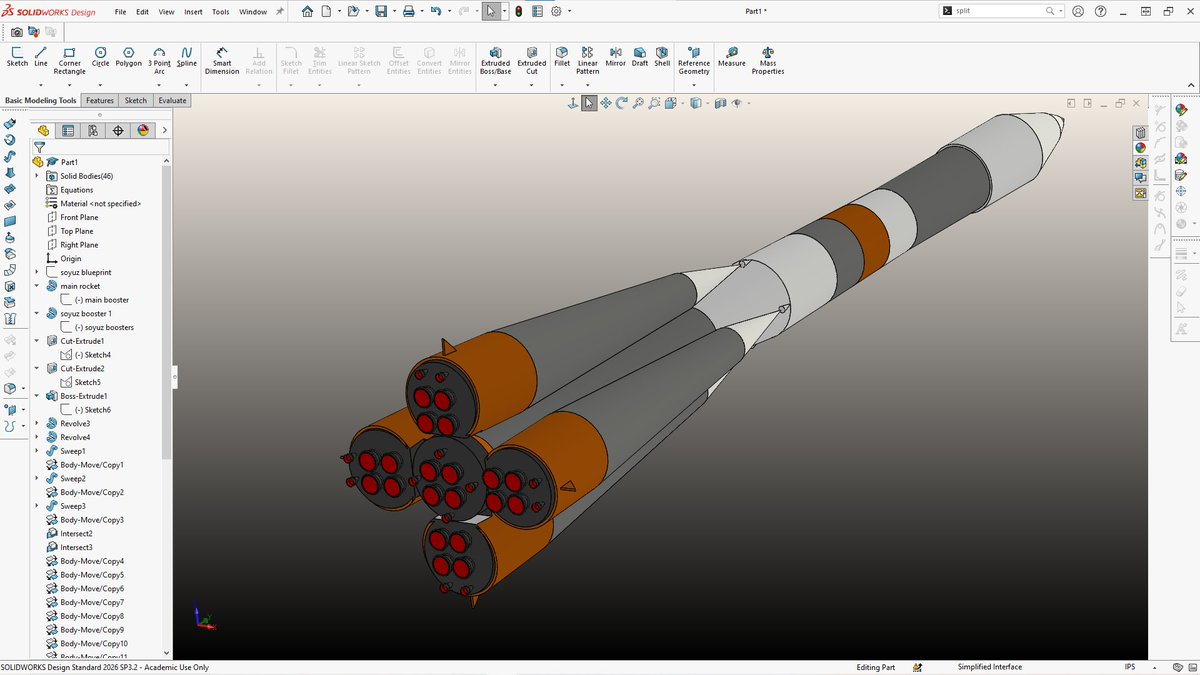The width and height of the screenshot is (1200, 675).
Task: Click the Save icon in the top toolbar
Action: 381,12
